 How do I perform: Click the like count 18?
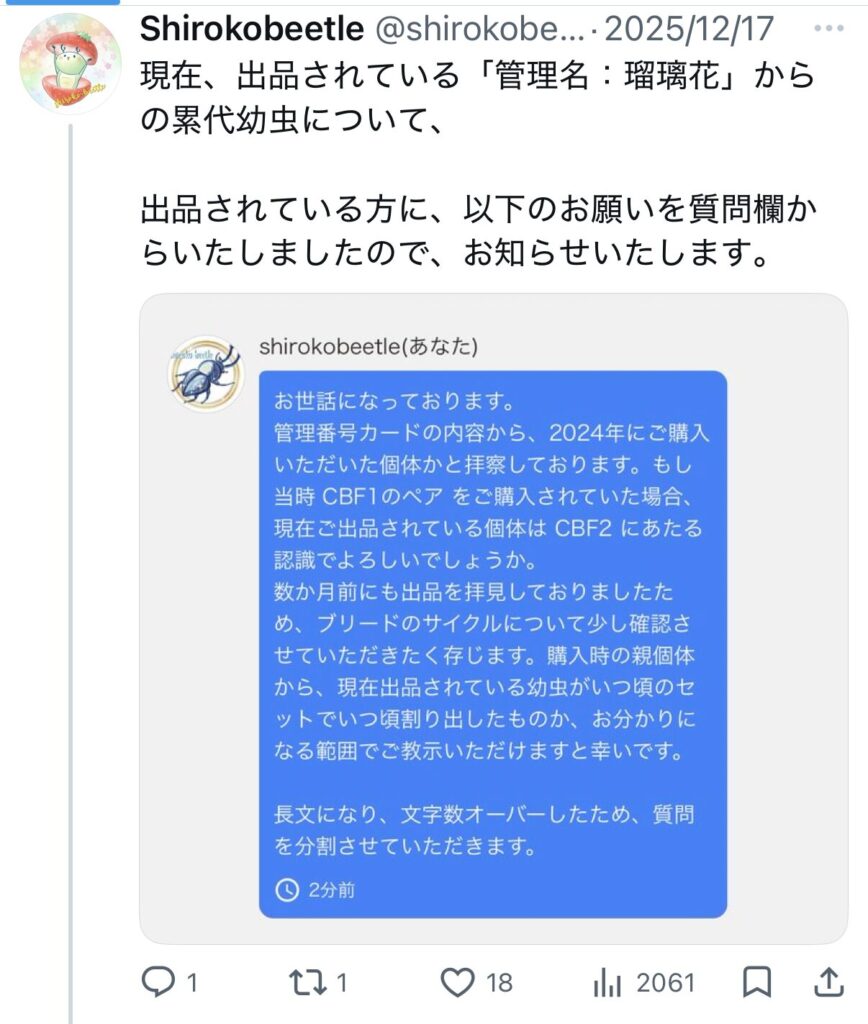(499, 983)
